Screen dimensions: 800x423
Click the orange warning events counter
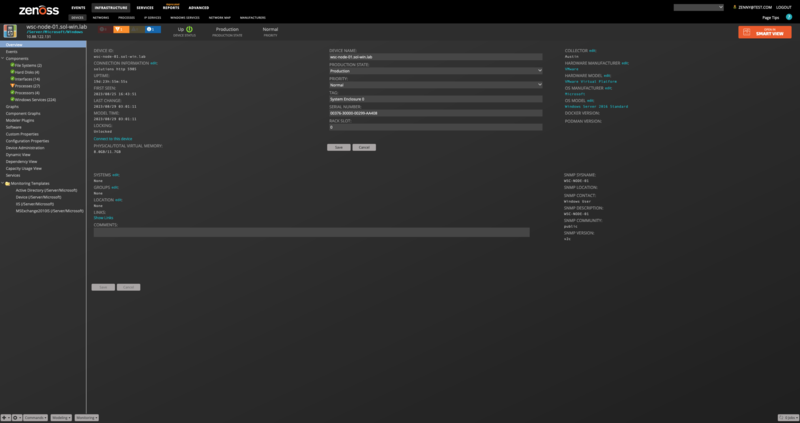[x=121, y=30]
